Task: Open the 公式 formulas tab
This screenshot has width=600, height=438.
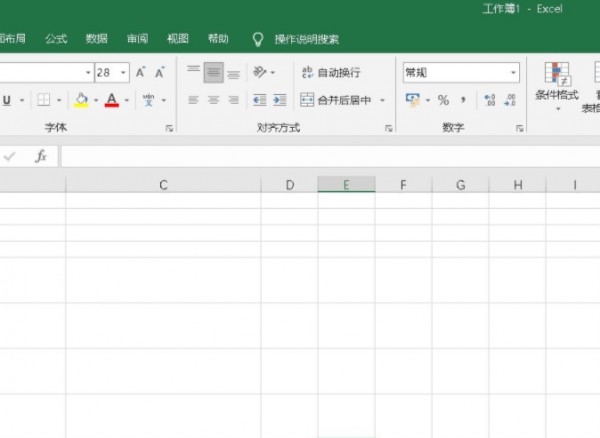Action: click(x=56, y=39)
